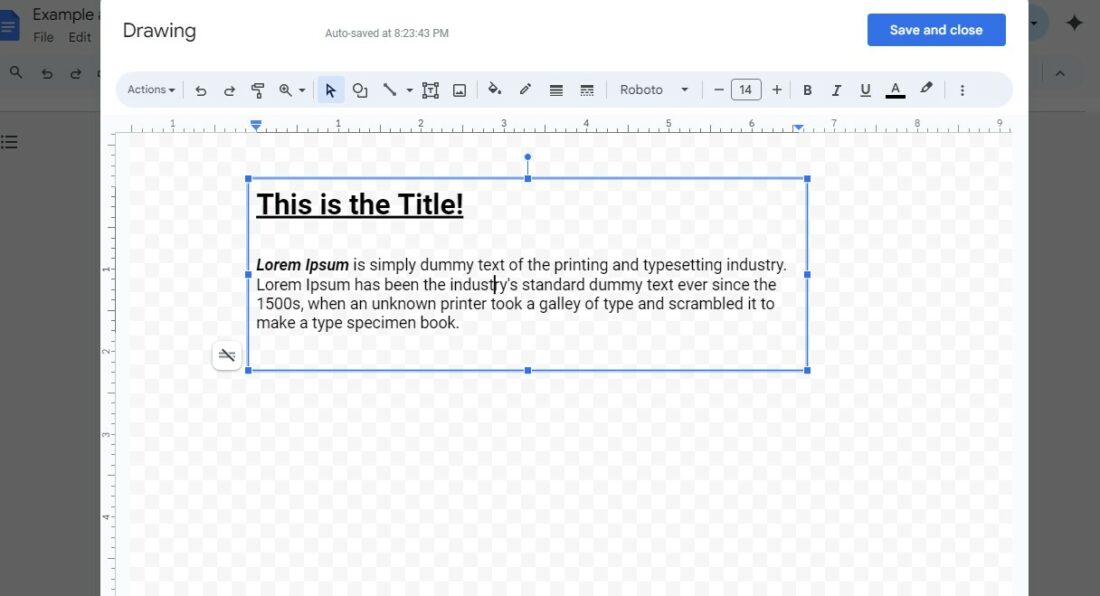Select the Shape tool

(361, 89)
